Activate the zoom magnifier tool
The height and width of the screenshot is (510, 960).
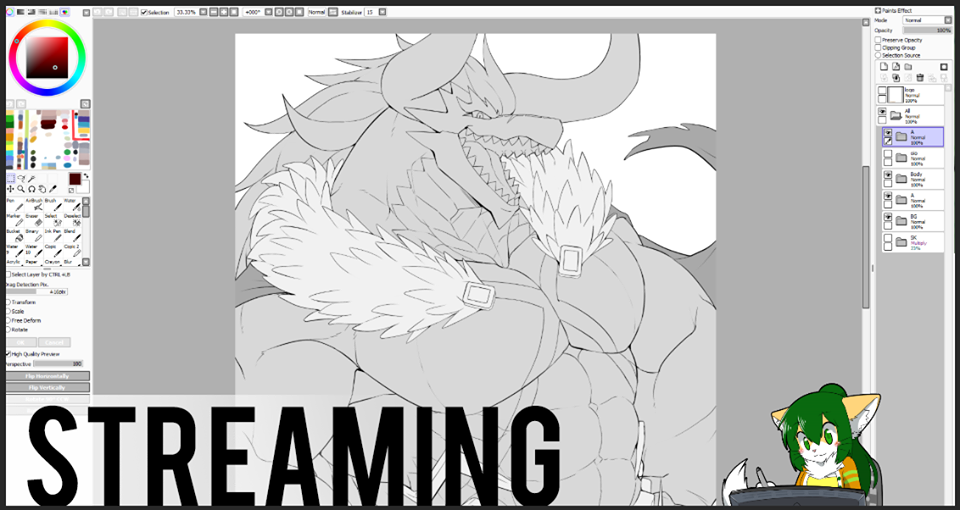[21, 189]
